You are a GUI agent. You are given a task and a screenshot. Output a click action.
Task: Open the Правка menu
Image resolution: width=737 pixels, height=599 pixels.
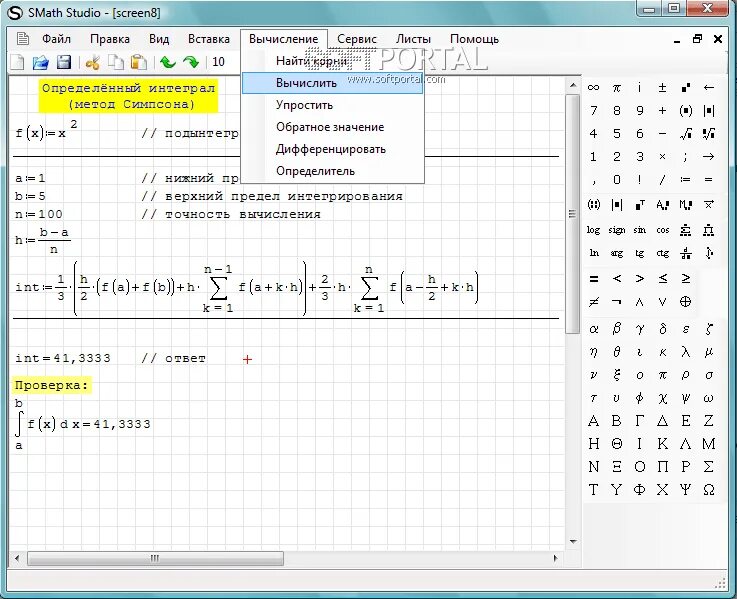click(110, 39)
